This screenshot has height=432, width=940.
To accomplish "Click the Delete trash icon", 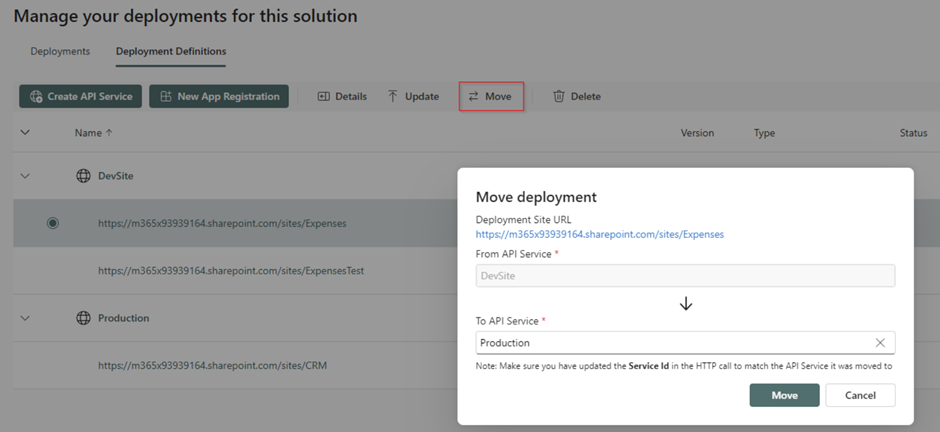I will pyautogui.click(x=559, y=96).
